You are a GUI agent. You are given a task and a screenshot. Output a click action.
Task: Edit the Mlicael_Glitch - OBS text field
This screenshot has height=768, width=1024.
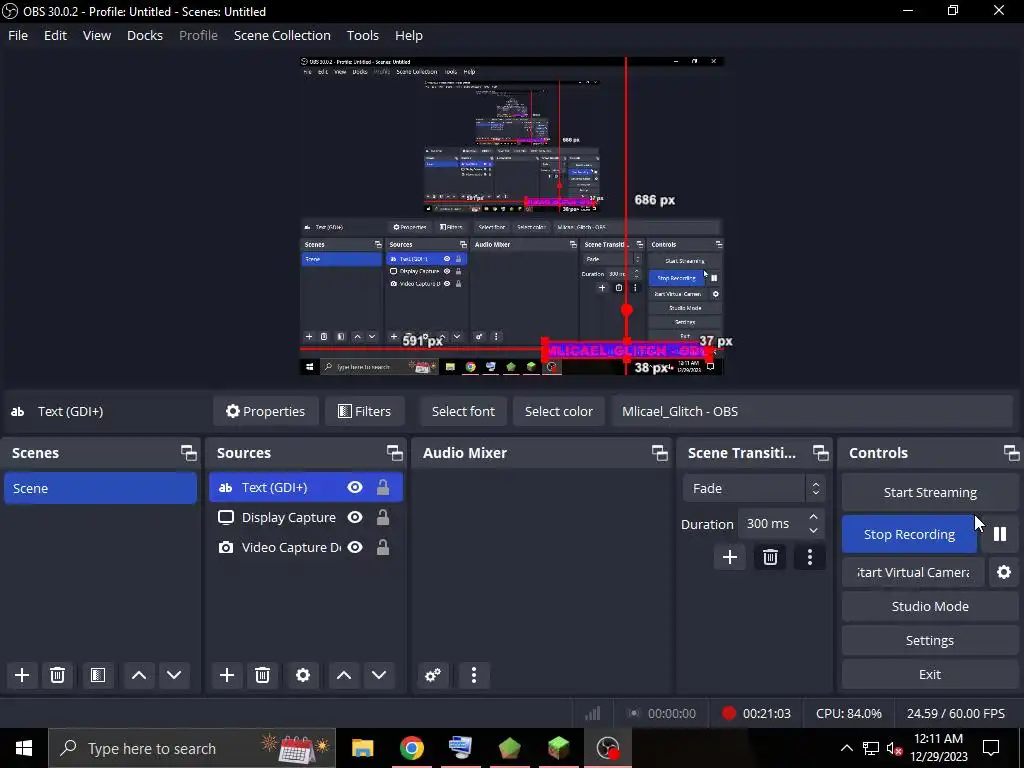(812, 411)
